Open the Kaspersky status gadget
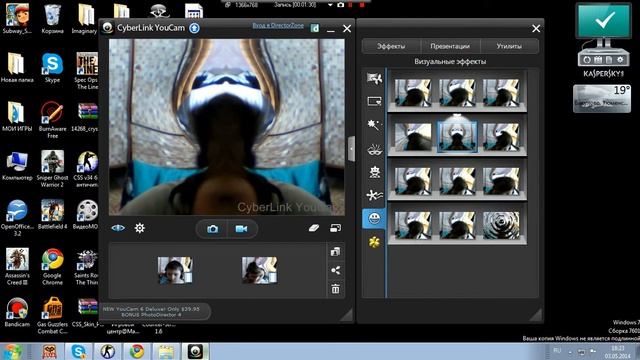This screenshot has height=360, width=640. [x=603, y=40]
